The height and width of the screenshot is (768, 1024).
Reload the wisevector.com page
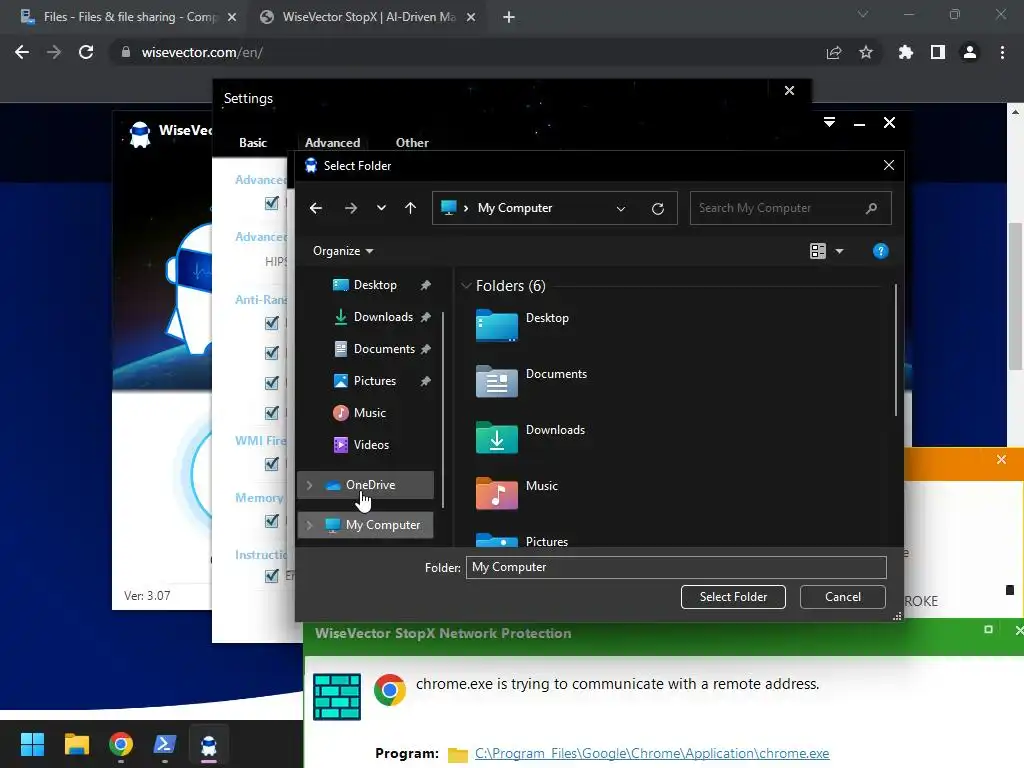tap(86, 52)
